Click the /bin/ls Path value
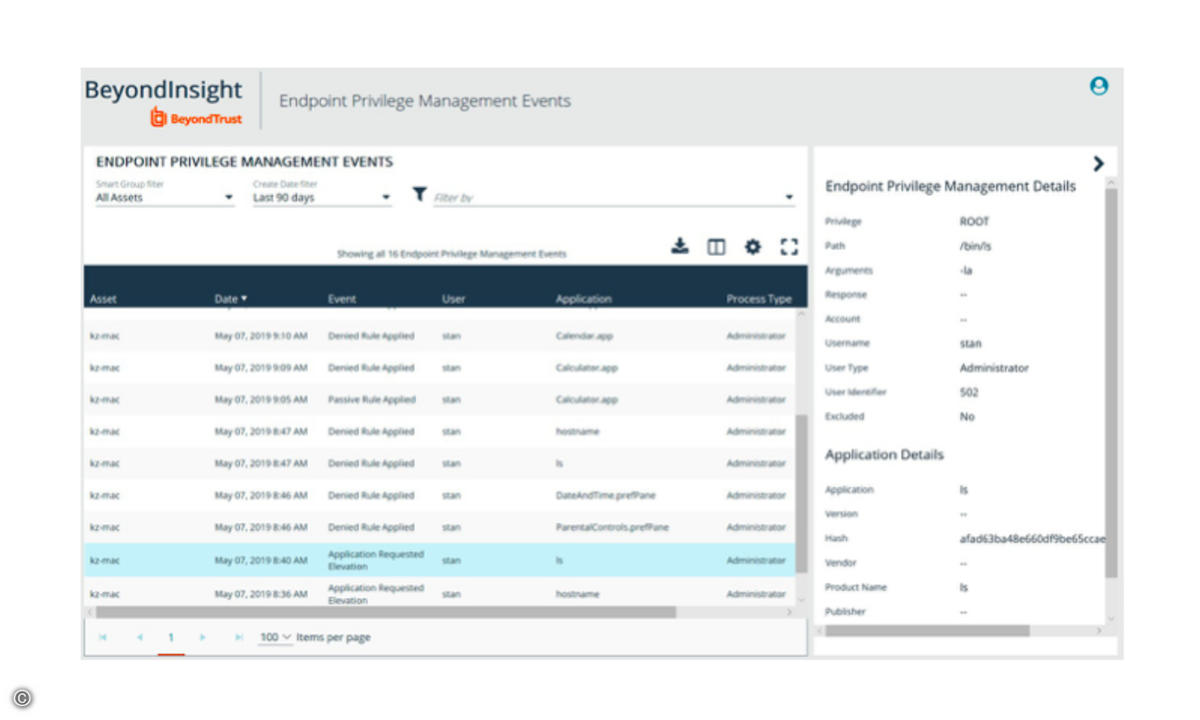The height and width of the screenshot is (720, 1200). (974, 246)
